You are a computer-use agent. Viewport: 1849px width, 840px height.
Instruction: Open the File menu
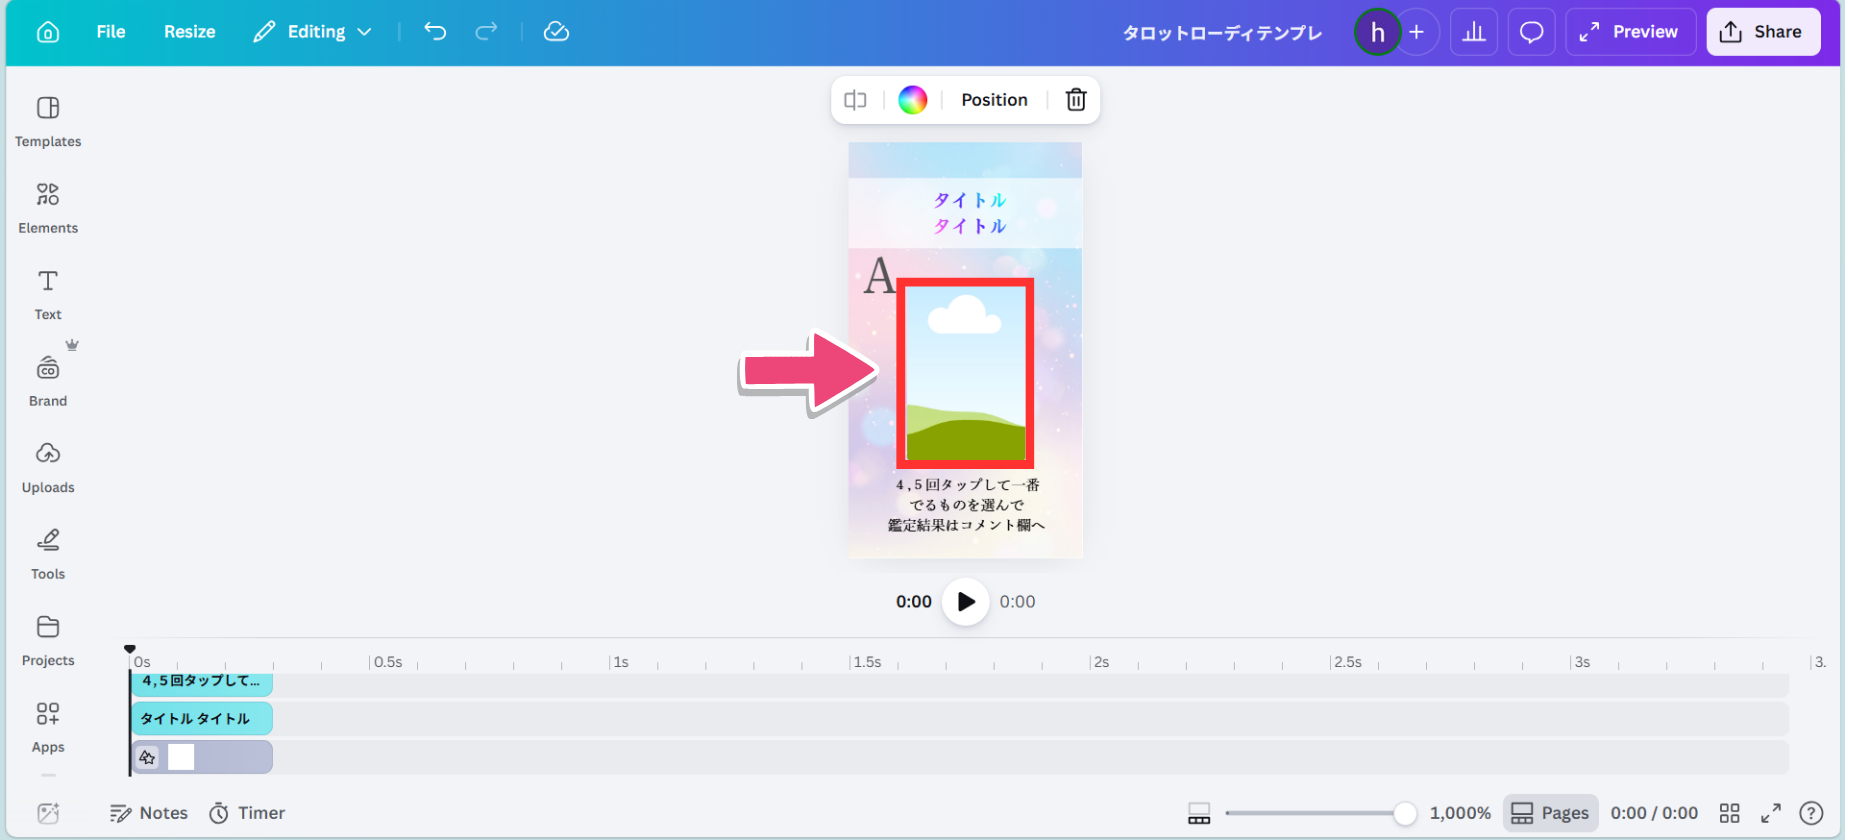pos(111,32)
